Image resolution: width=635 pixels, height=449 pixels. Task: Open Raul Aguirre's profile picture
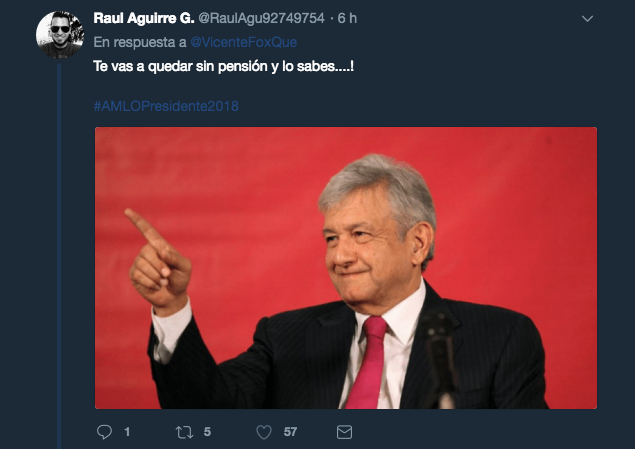[x=60, y=35]
